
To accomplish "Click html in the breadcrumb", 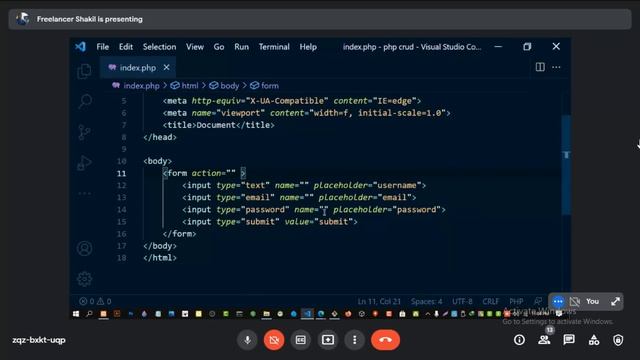I will (190, 86).
